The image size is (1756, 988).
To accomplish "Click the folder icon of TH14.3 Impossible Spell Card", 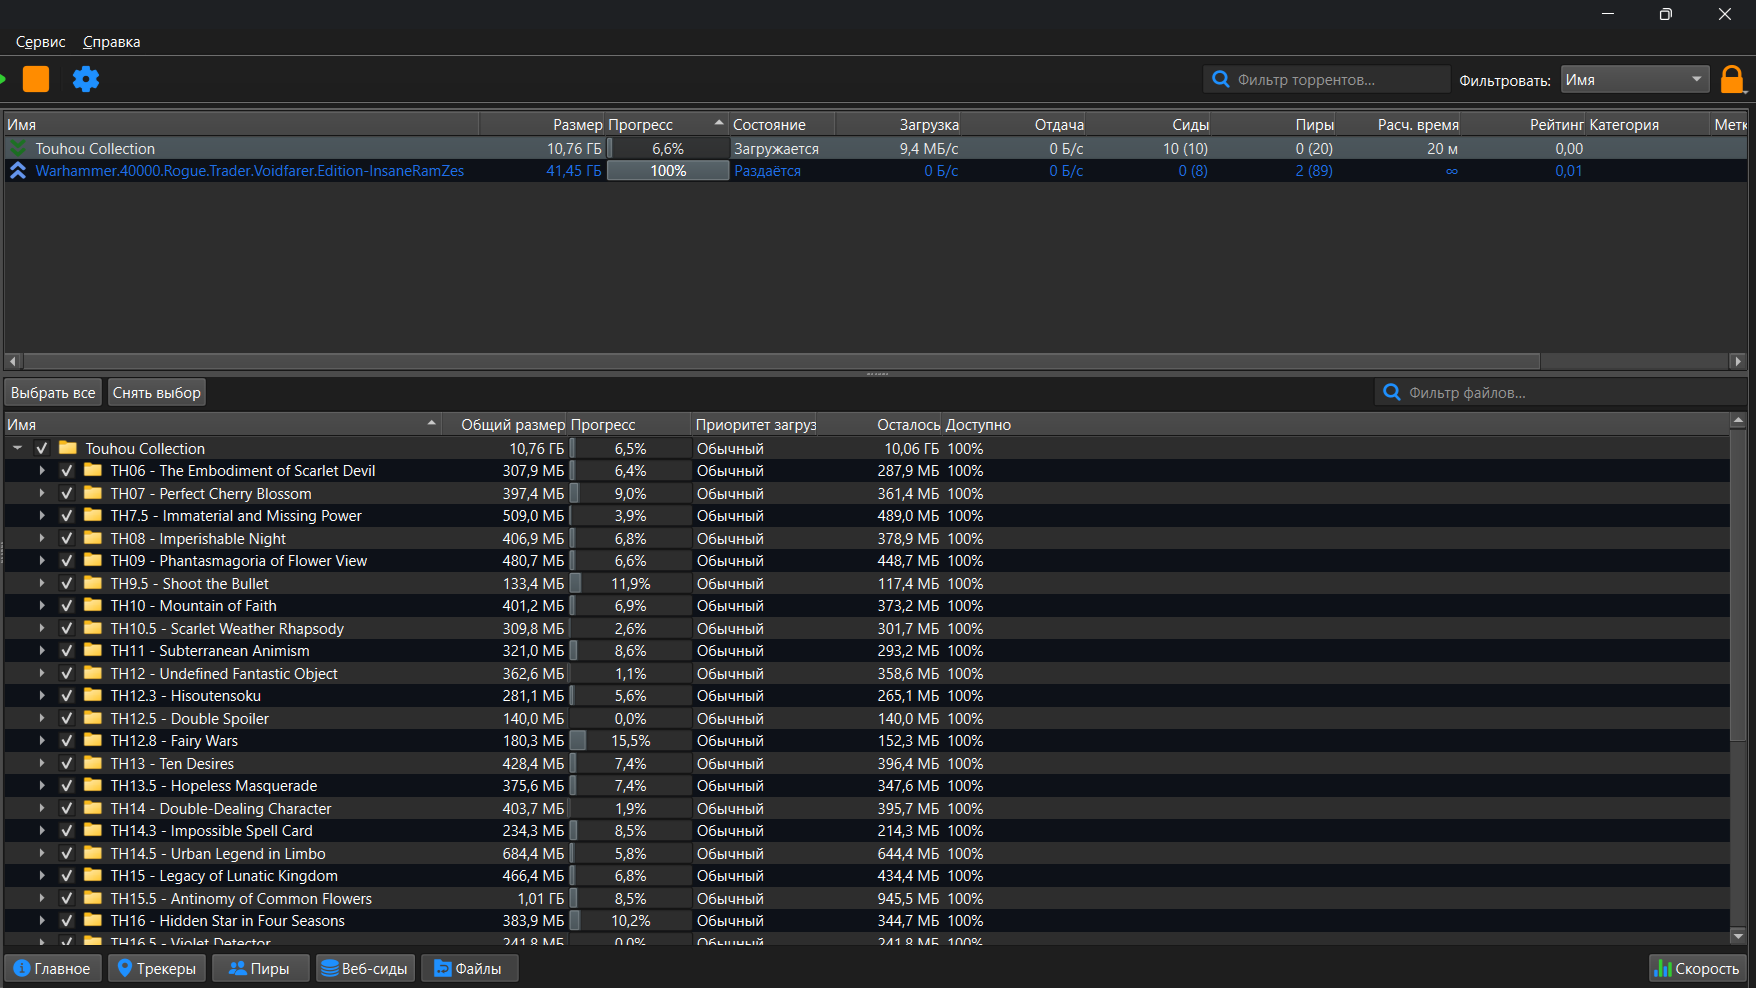I will pos(93,830).
